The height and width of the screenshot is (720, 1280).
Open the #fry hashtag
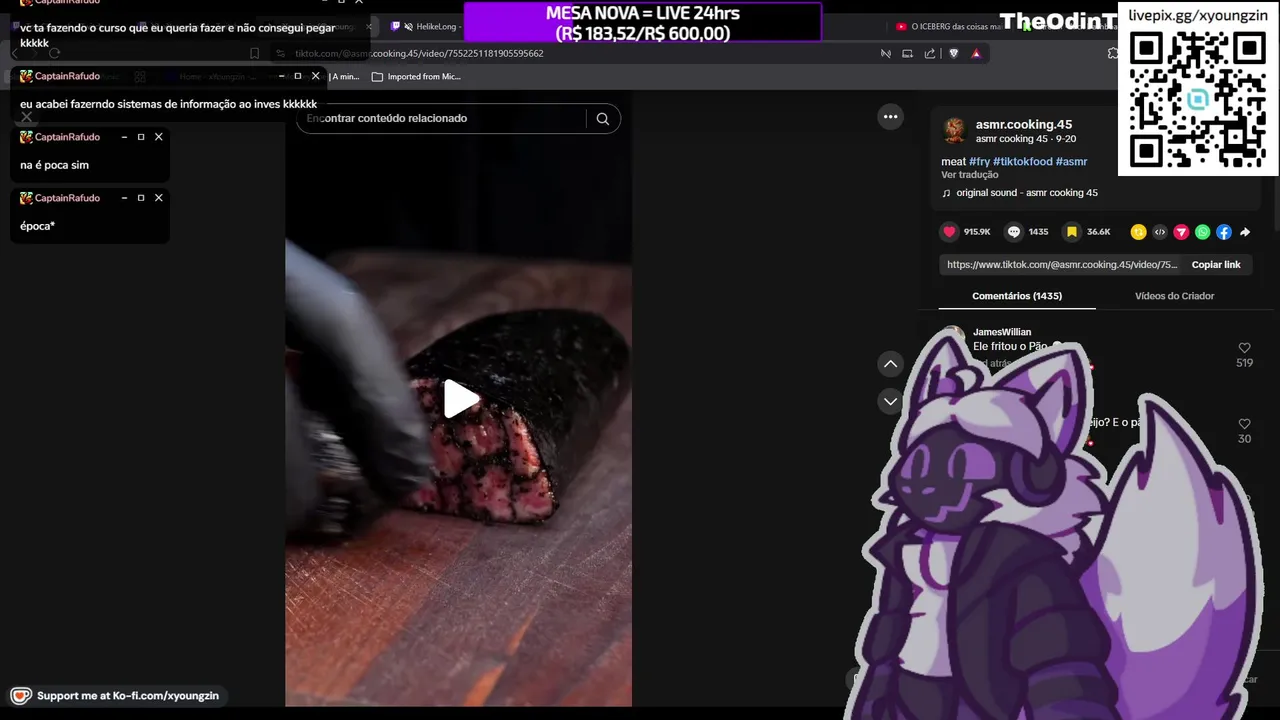(979, 161)
